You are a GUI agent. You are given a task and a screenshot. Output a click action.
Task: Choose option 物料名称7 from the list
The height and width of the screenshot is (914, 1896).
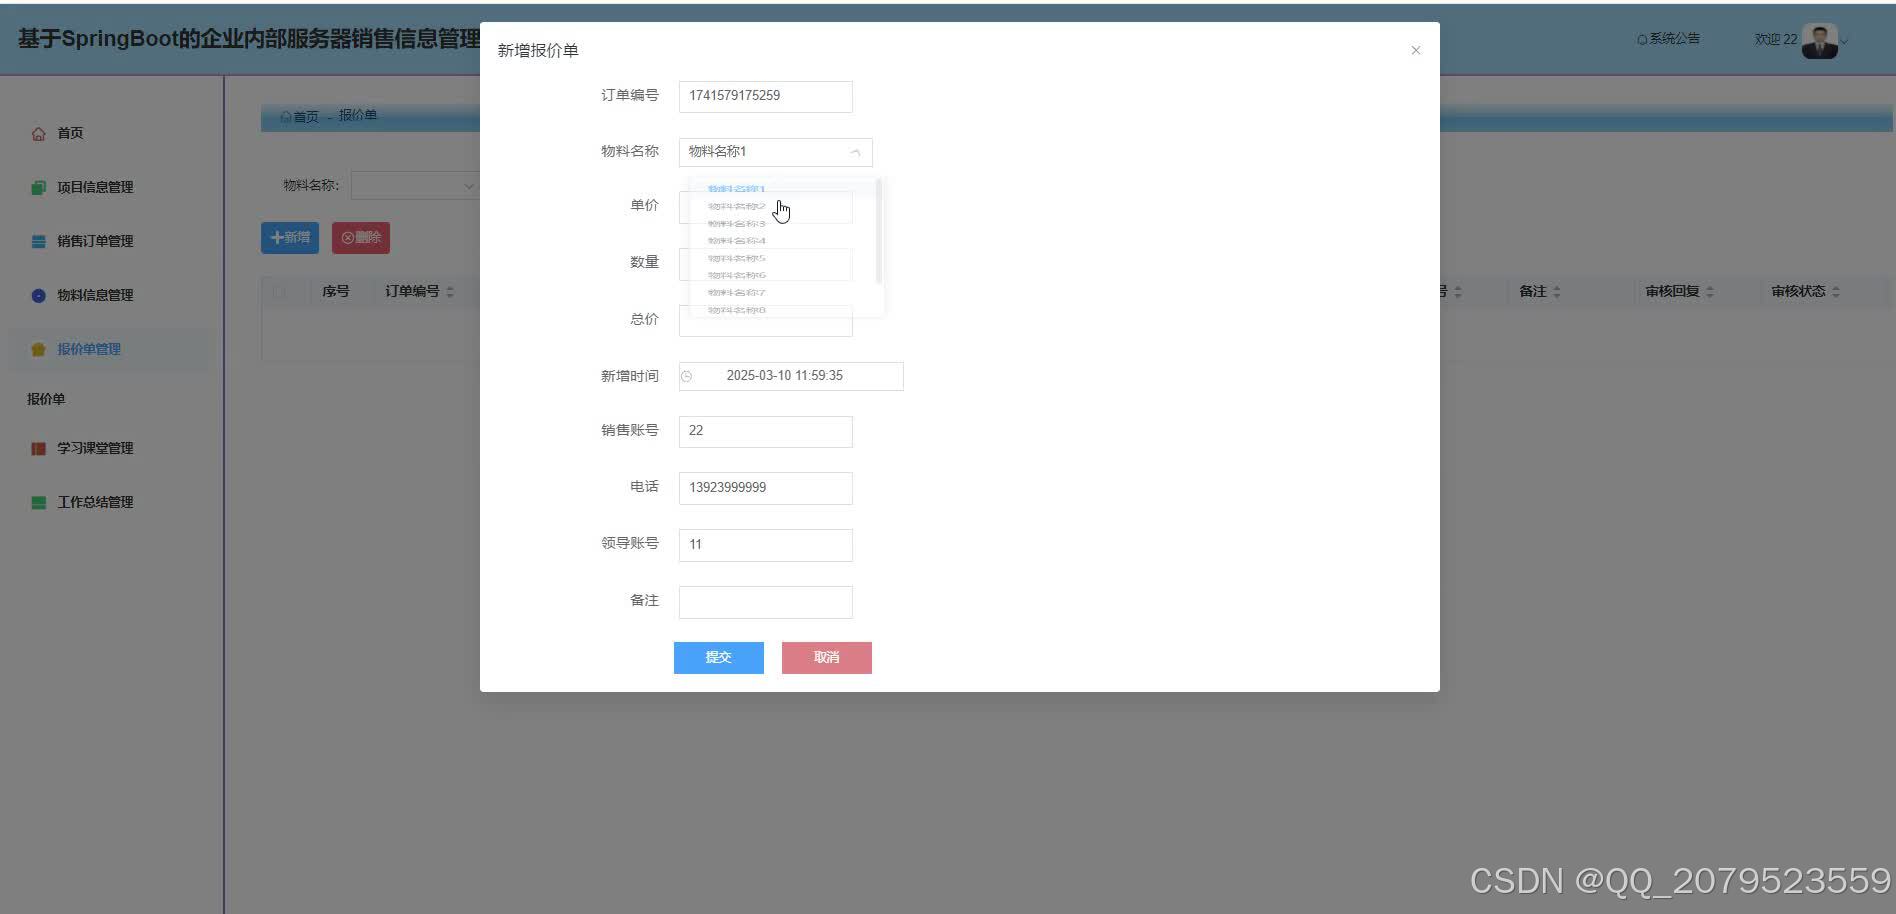pyautogui.click(x=782, y=293)
